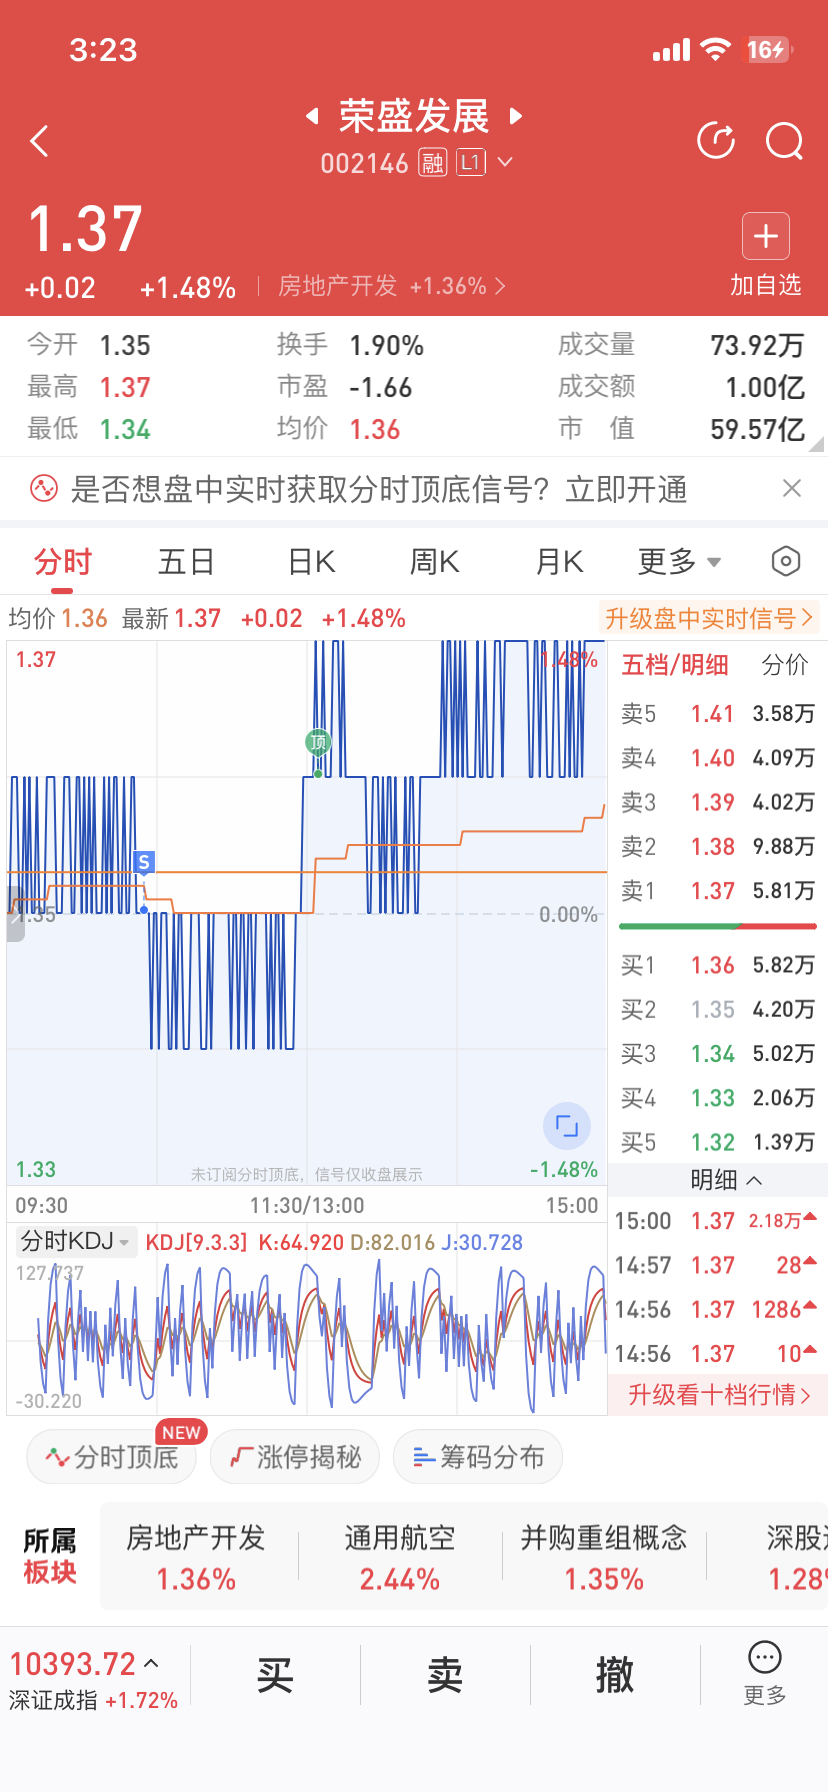The width and height of the screenshot is (828, 1792).
Task: Tap 立即开通 signal subscription banner
Action: (627, 489)
